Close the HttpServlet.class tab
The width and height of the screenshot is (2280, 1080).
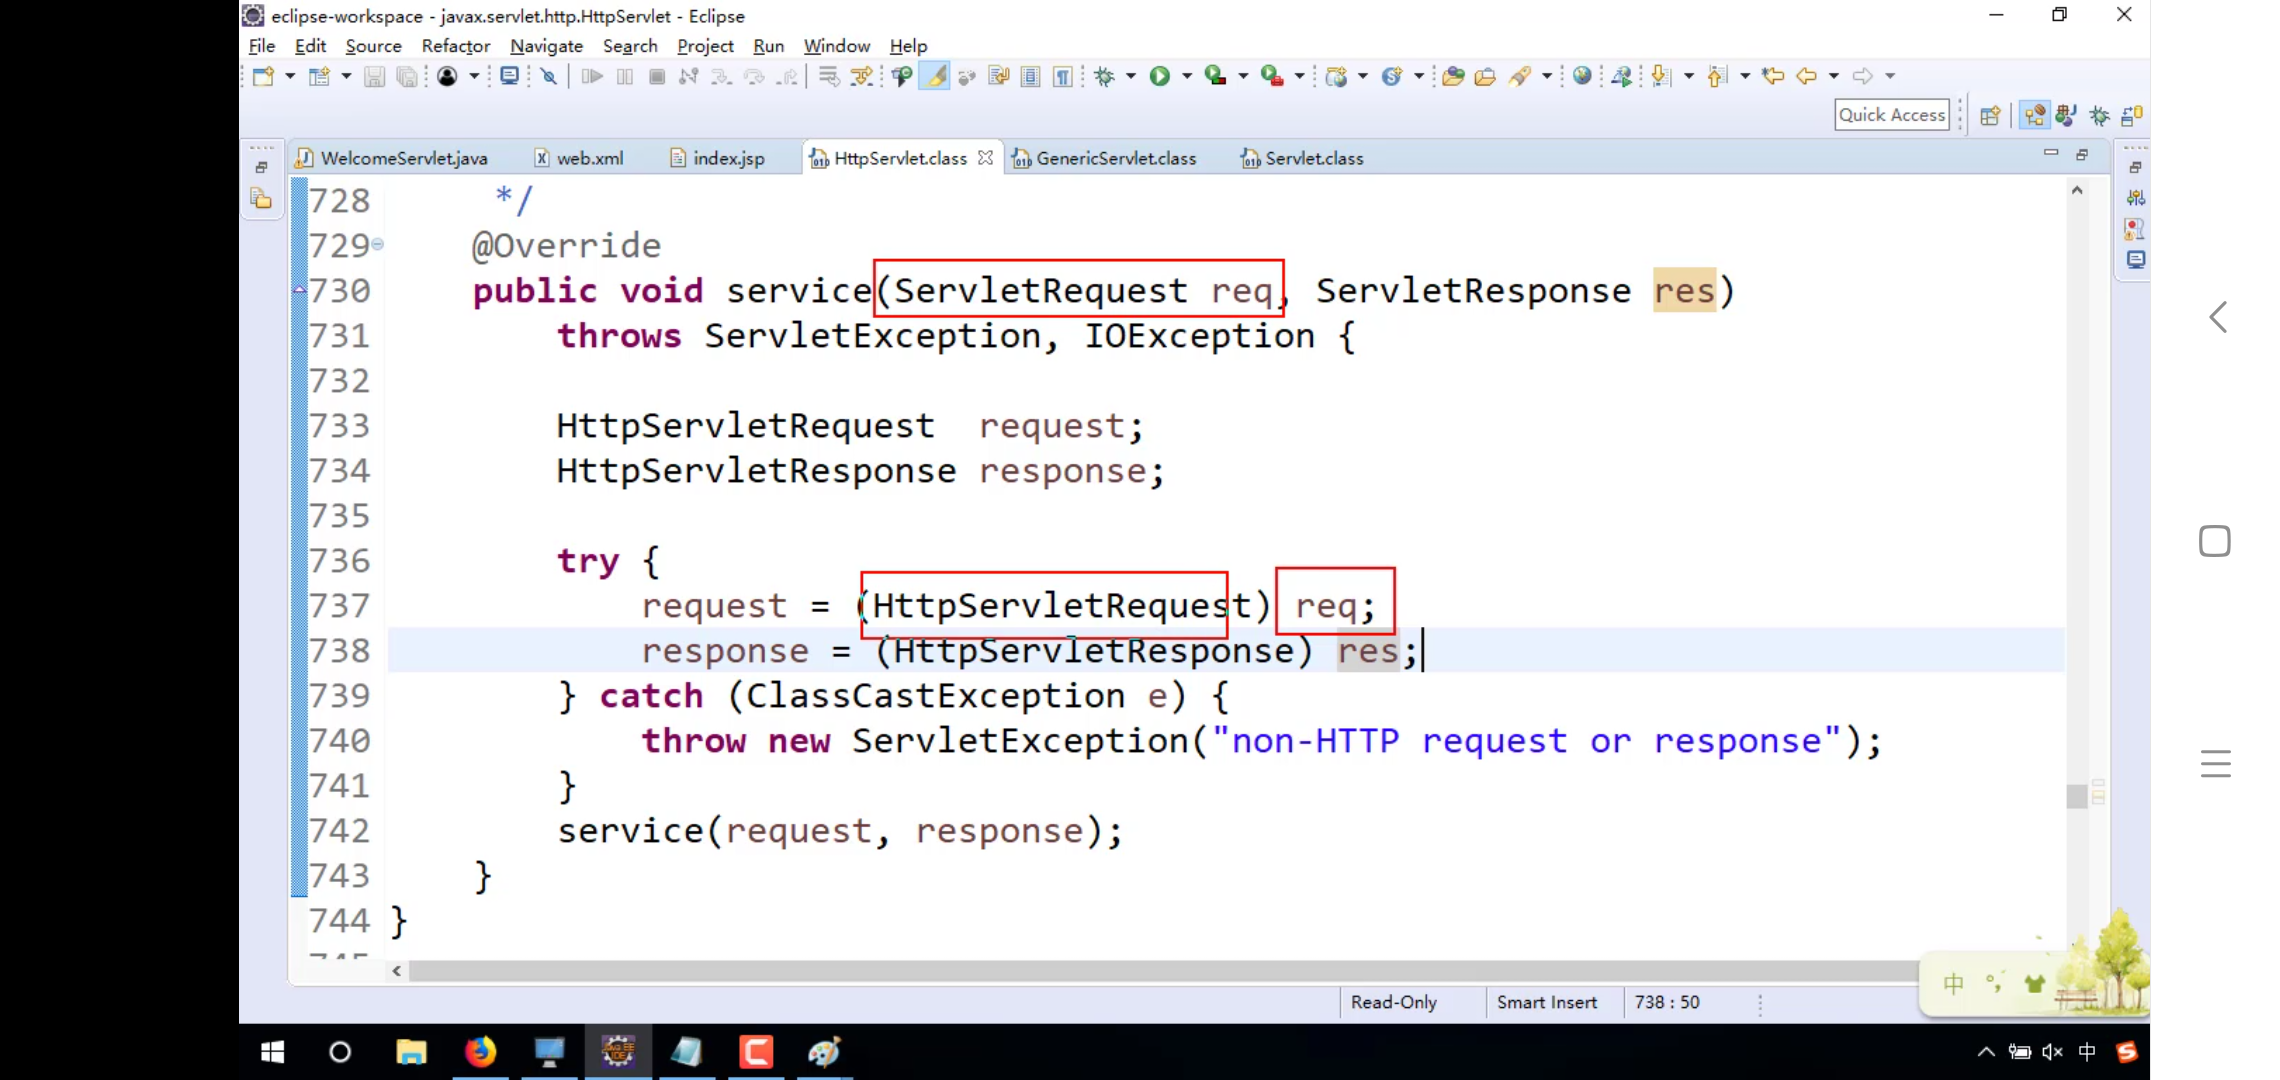coord(986,158)
